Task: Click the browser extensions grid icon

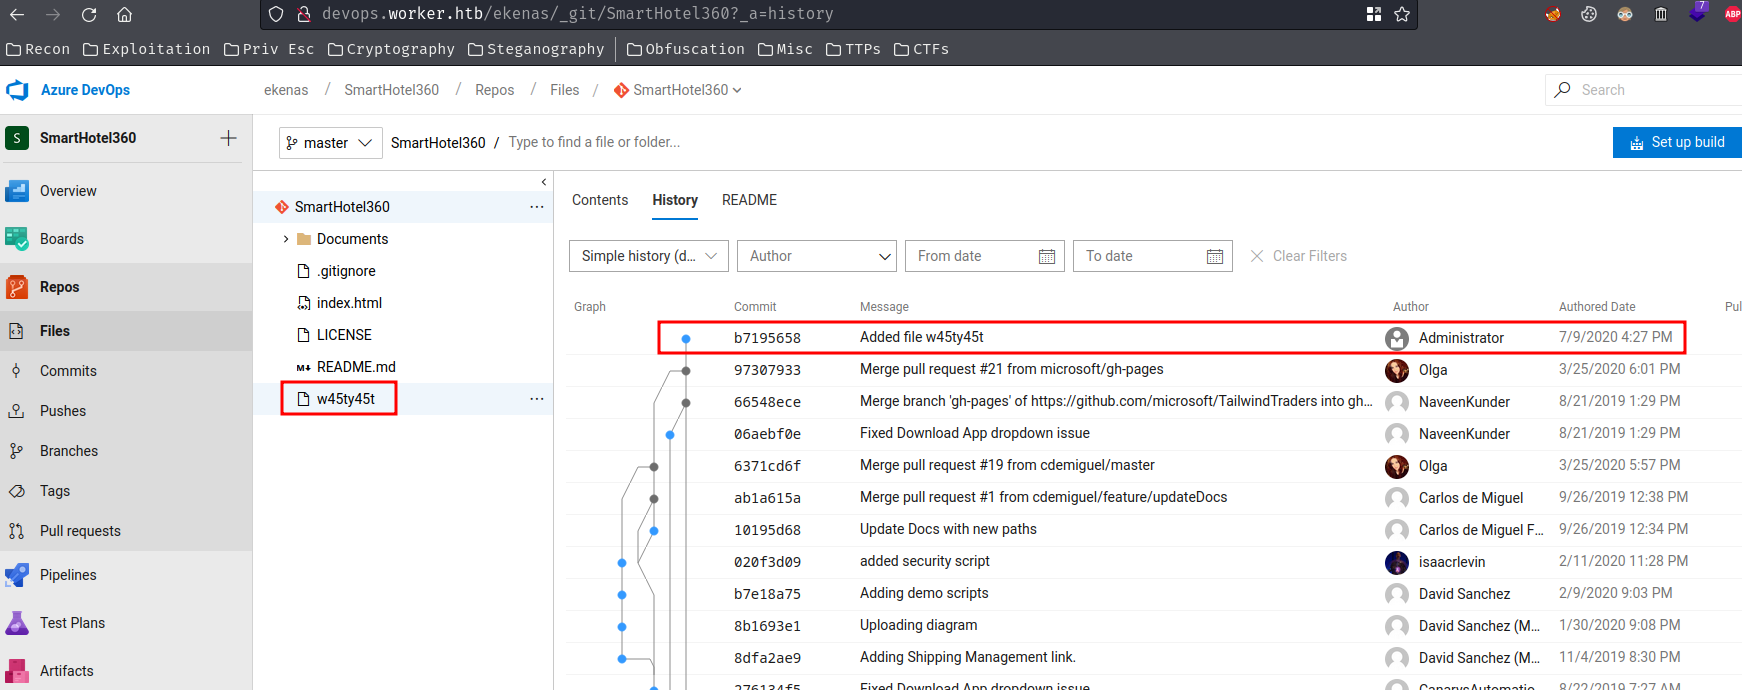Action: (x=1374, y=14)
